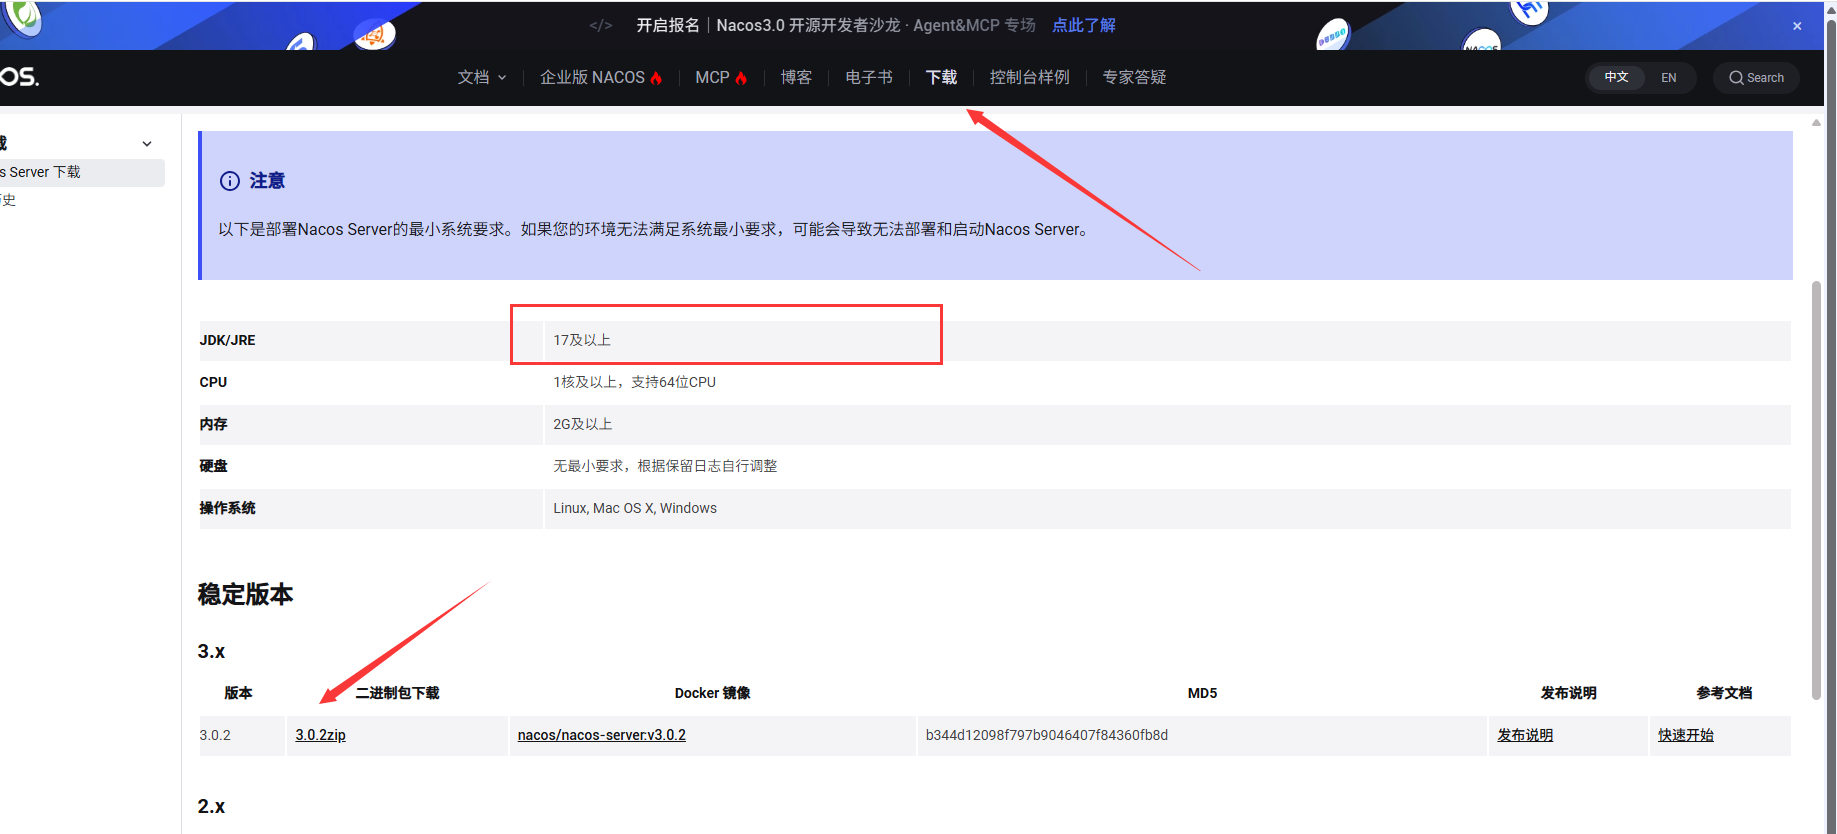Click the 二进制包下载 column header
This screenshot has width=1837, height=834.
point(397,693)
